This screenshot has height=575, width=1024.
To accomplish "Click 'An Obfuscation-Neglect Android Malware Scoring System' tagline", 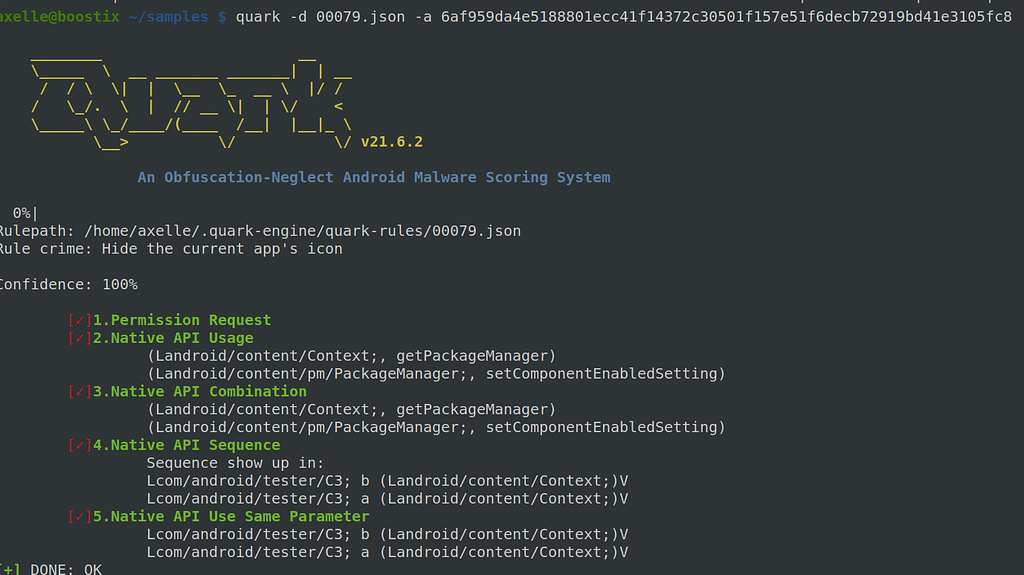I will coord(374,177).
